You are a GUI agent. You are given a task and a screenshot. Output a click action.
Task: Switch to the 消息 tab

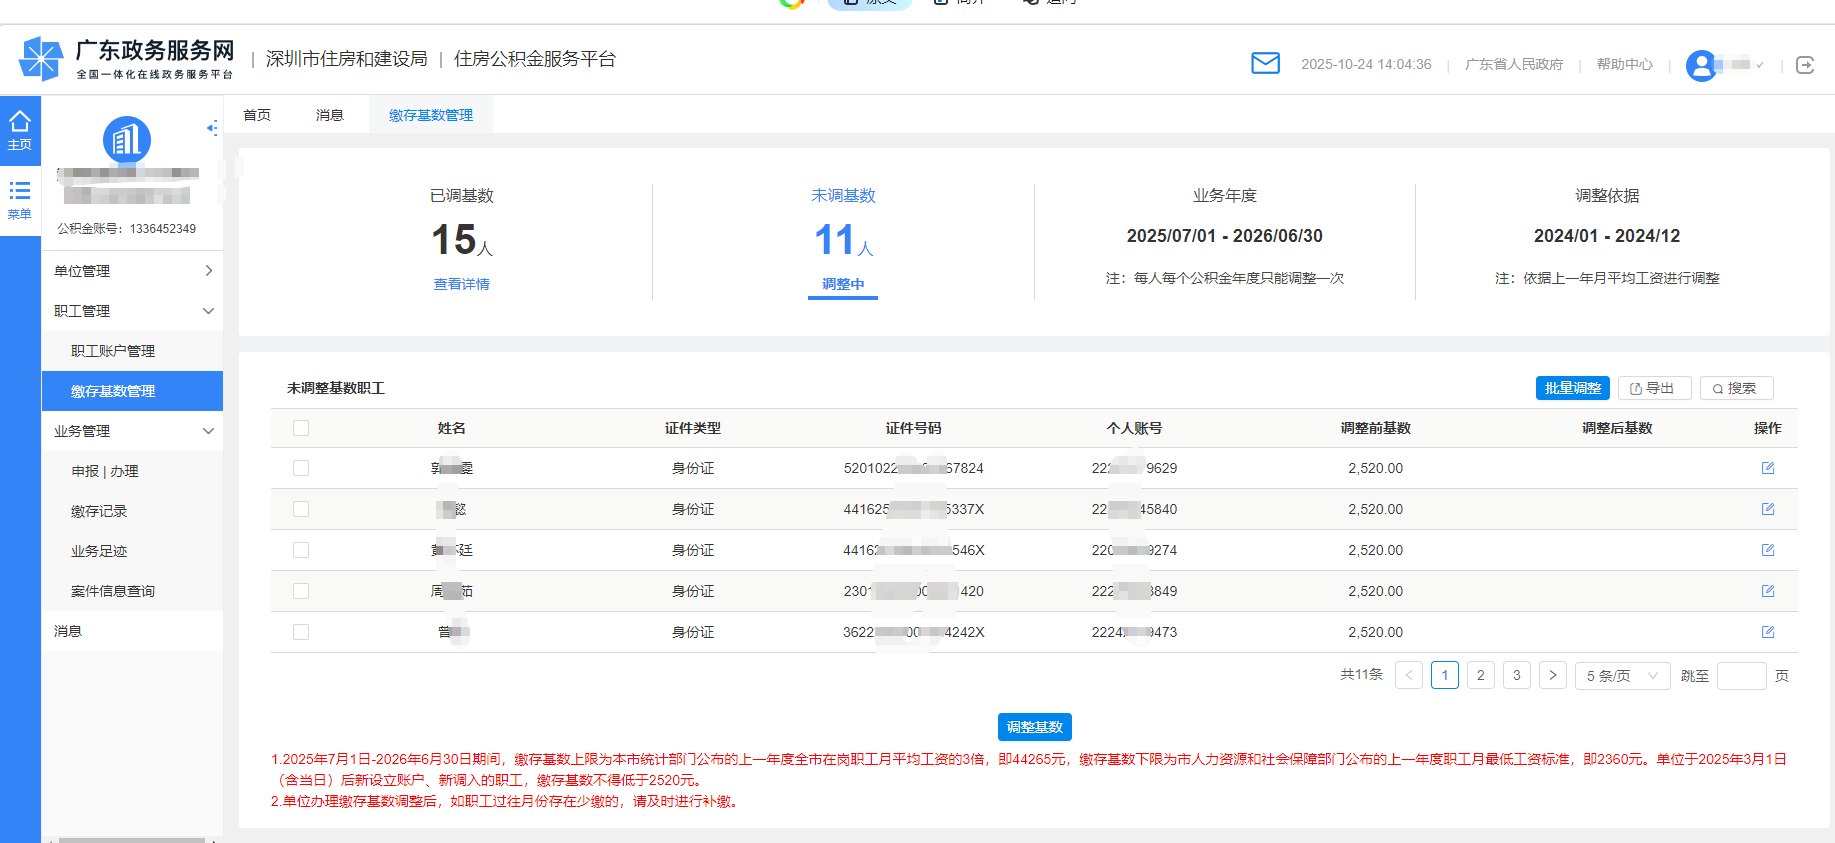[x=330, y=115]
